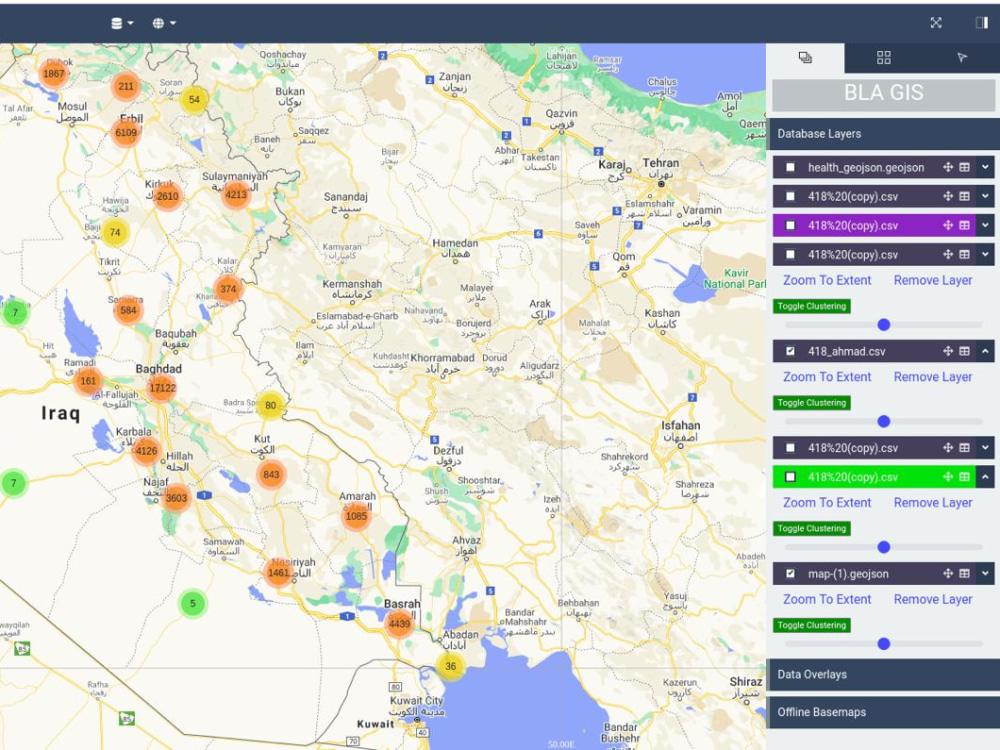This screenshot has width=1000, height=750.
Task: Toggle Clustering for map-(1).geojson
Action: 811,625
